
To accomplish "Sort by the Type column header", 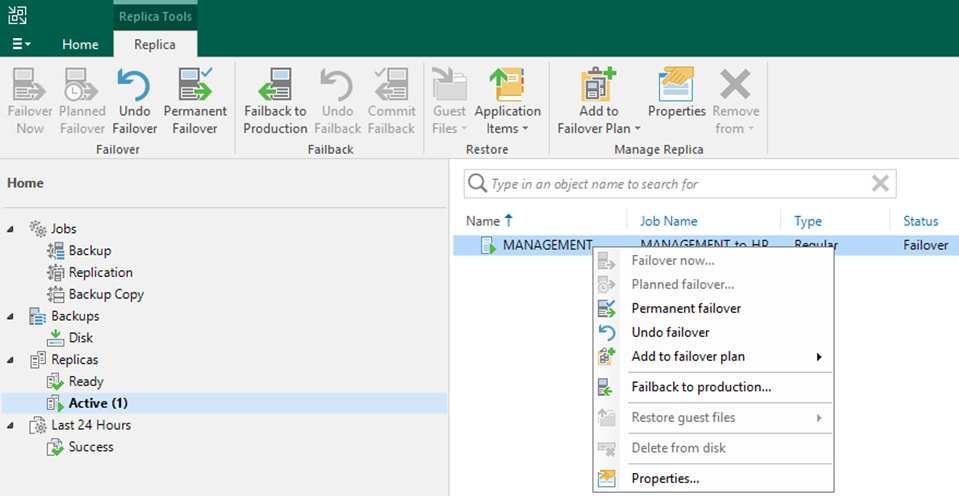I will coord(807,221).
